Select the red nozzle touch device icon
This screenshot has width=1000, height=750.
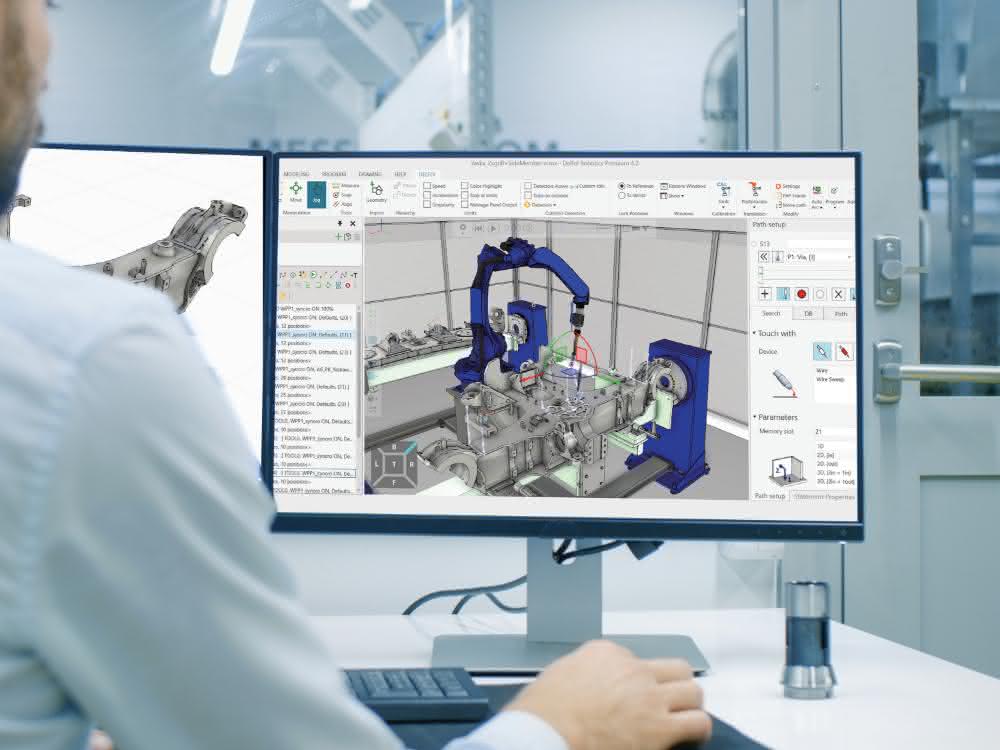click(x=844, y=351)
